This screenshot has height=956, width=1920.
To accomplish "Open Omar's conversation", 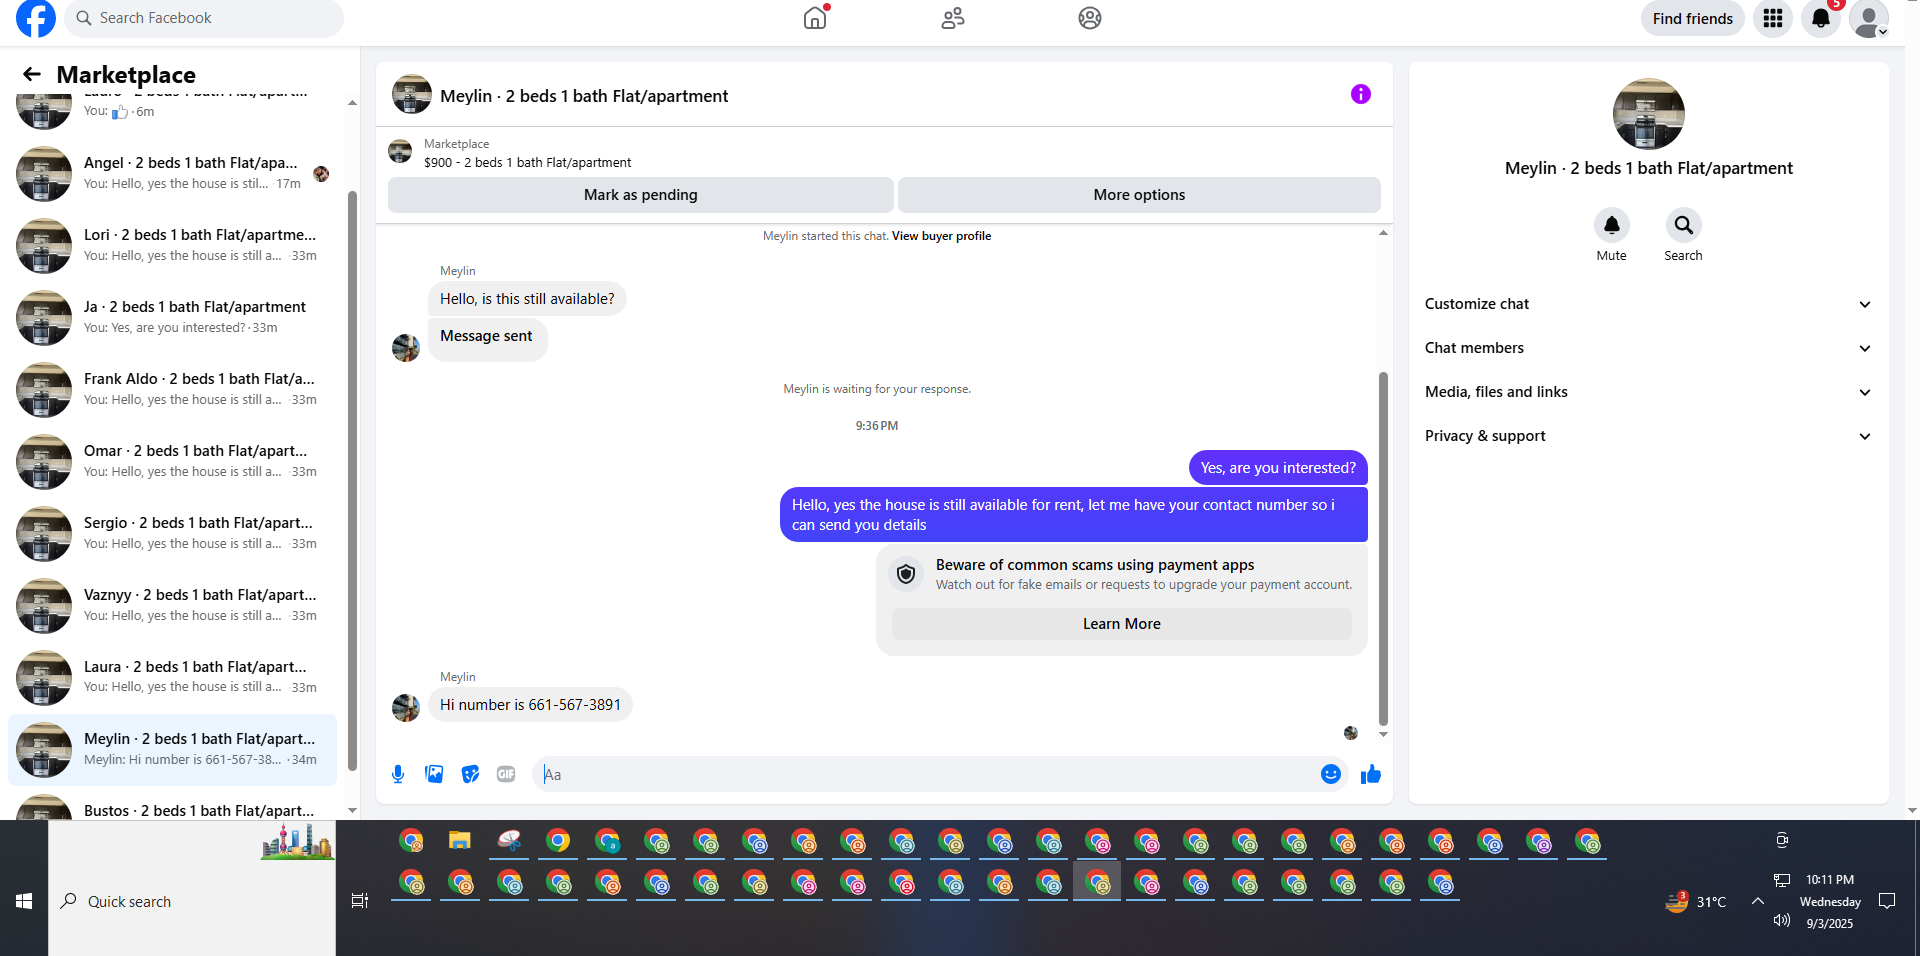I will click(172, 462).
